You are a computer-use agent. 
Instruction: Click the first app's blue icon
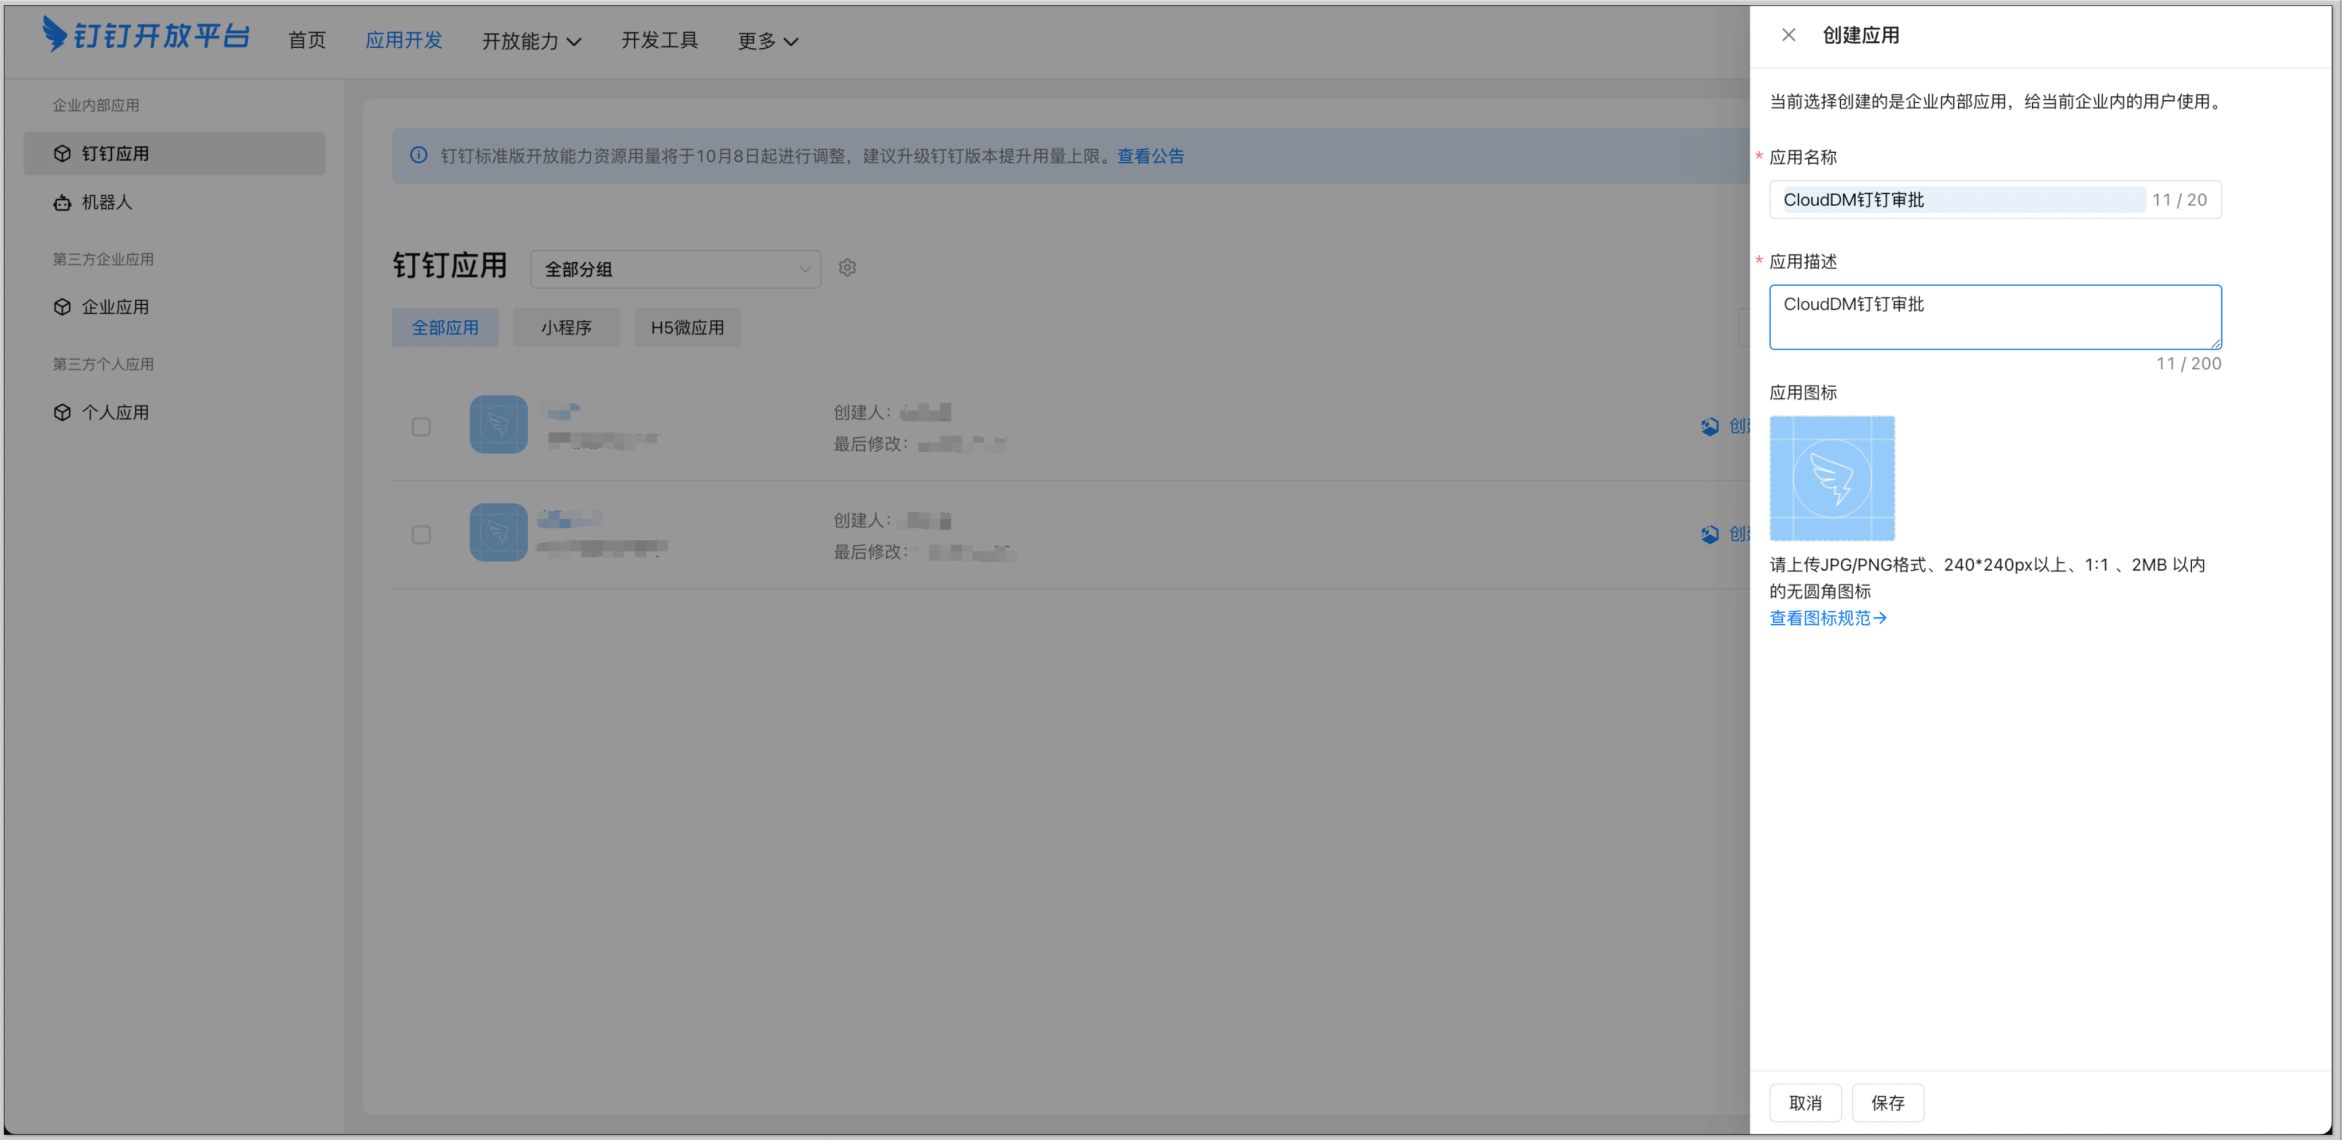[x=498, y=425]
